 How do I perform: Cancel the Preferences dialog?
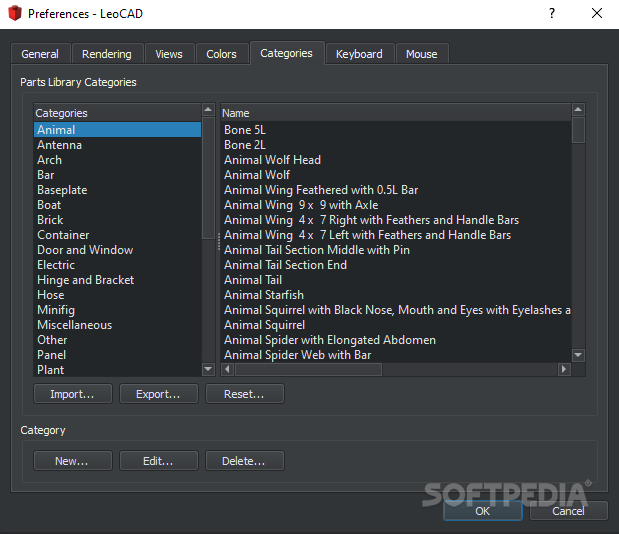click(x=568, y=511)
